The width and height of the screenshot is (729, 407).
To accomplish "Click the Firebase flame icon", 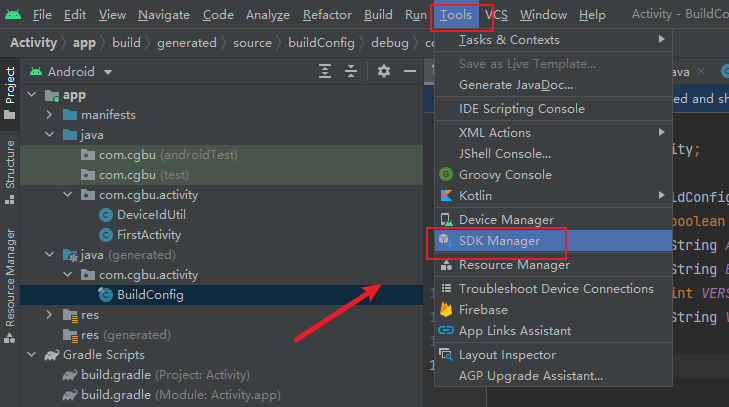I will pos(446,309).
